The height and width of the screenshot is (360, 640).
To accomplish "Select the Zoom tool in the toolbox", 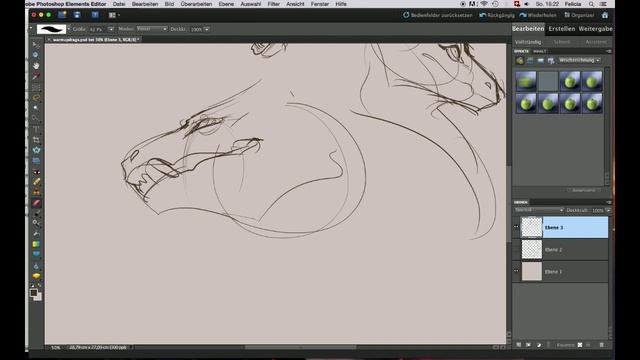I will 36,55.
